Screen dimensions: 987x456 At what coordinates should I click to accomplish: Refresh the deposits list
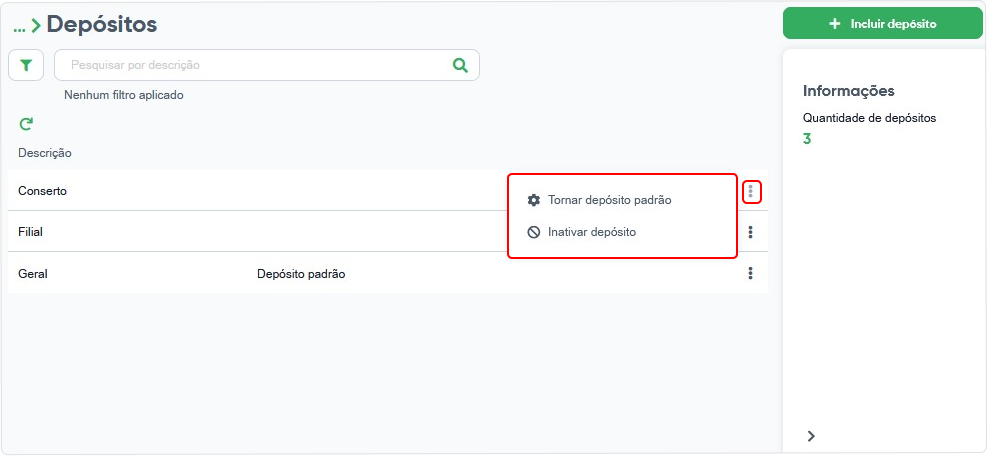pyautogui.click(x=26, y=124)
